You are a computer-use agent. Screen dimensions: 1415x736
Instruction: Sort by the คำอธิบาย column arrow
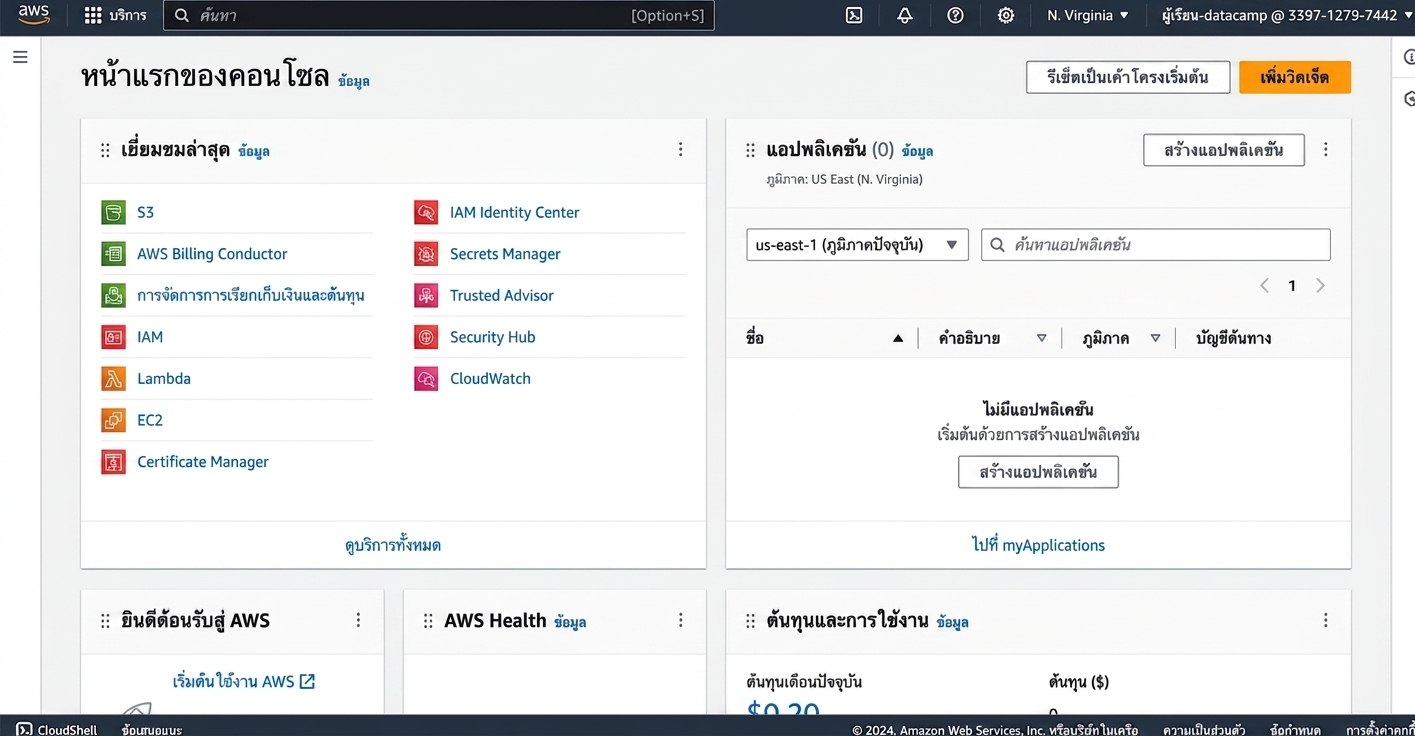[1041, 339]
